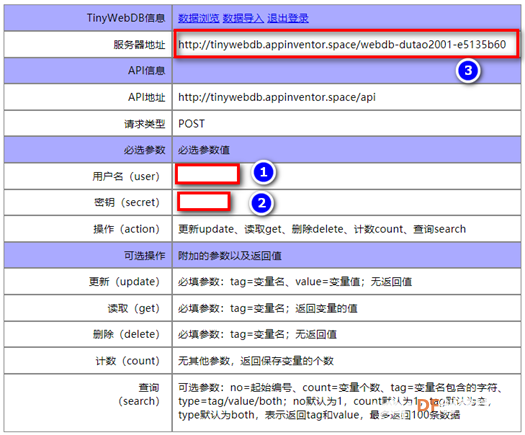Image resolution: width=525 pixels, height=435 pixels.
Task: Click the 查询 (search) row label
Action: point(139,394)
